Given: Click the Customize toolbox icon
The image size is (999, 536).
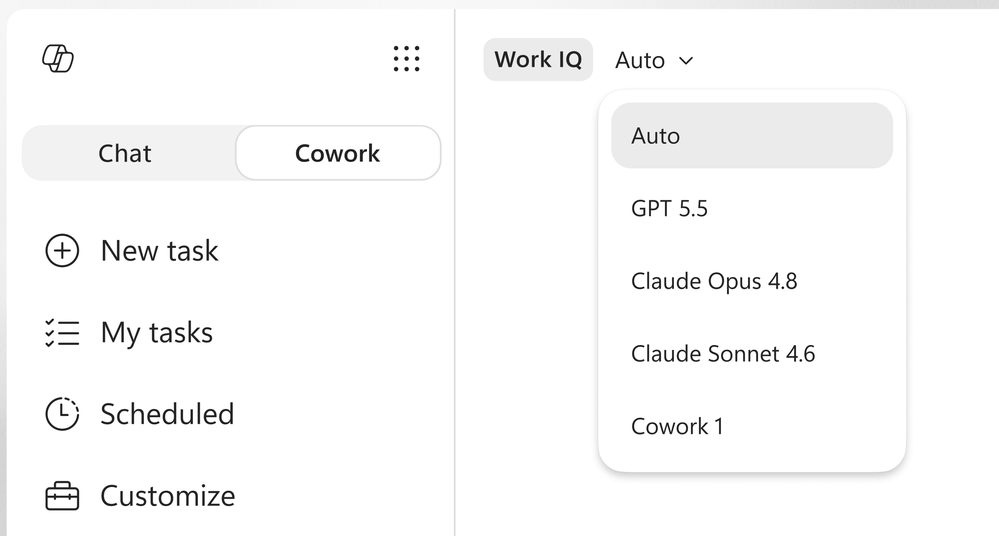Looking at the screenshot, I should pyautogui.click(x=62, y=496).
